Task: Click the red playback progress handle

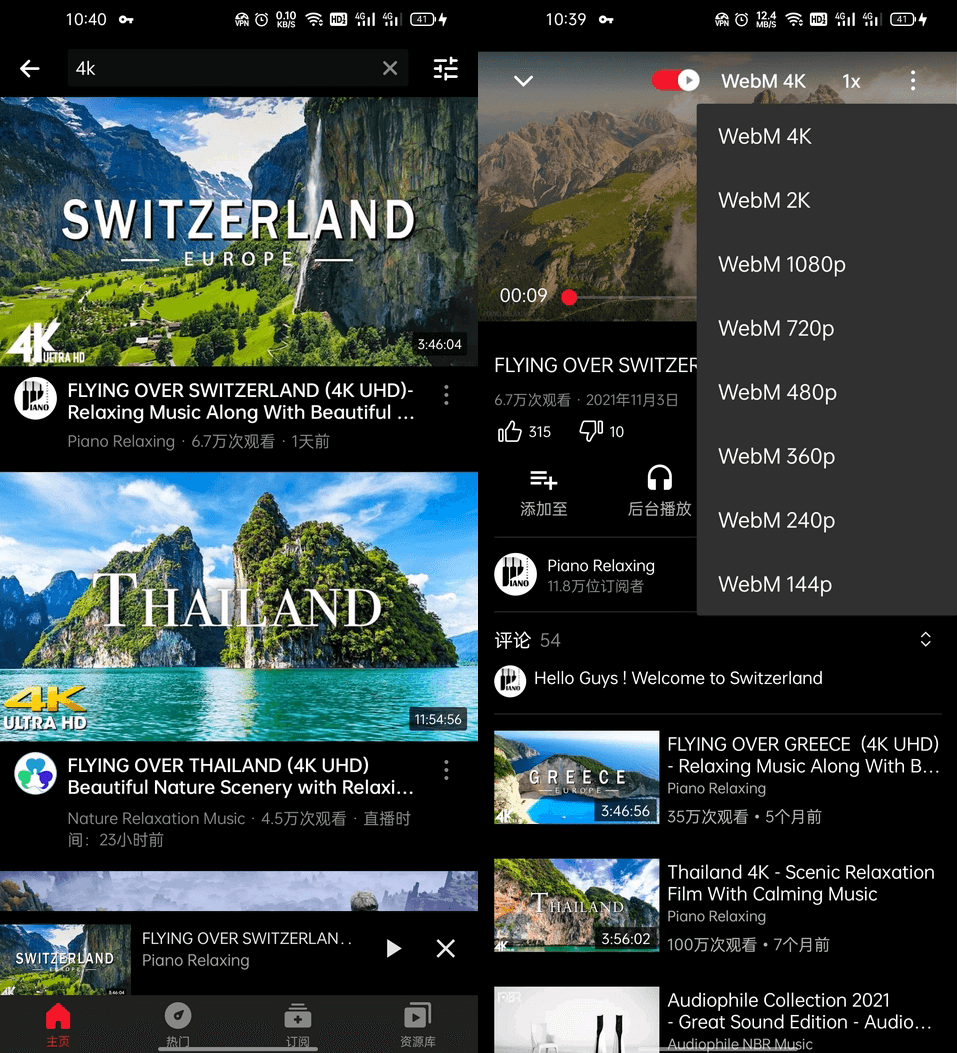Action: (569, 297)
